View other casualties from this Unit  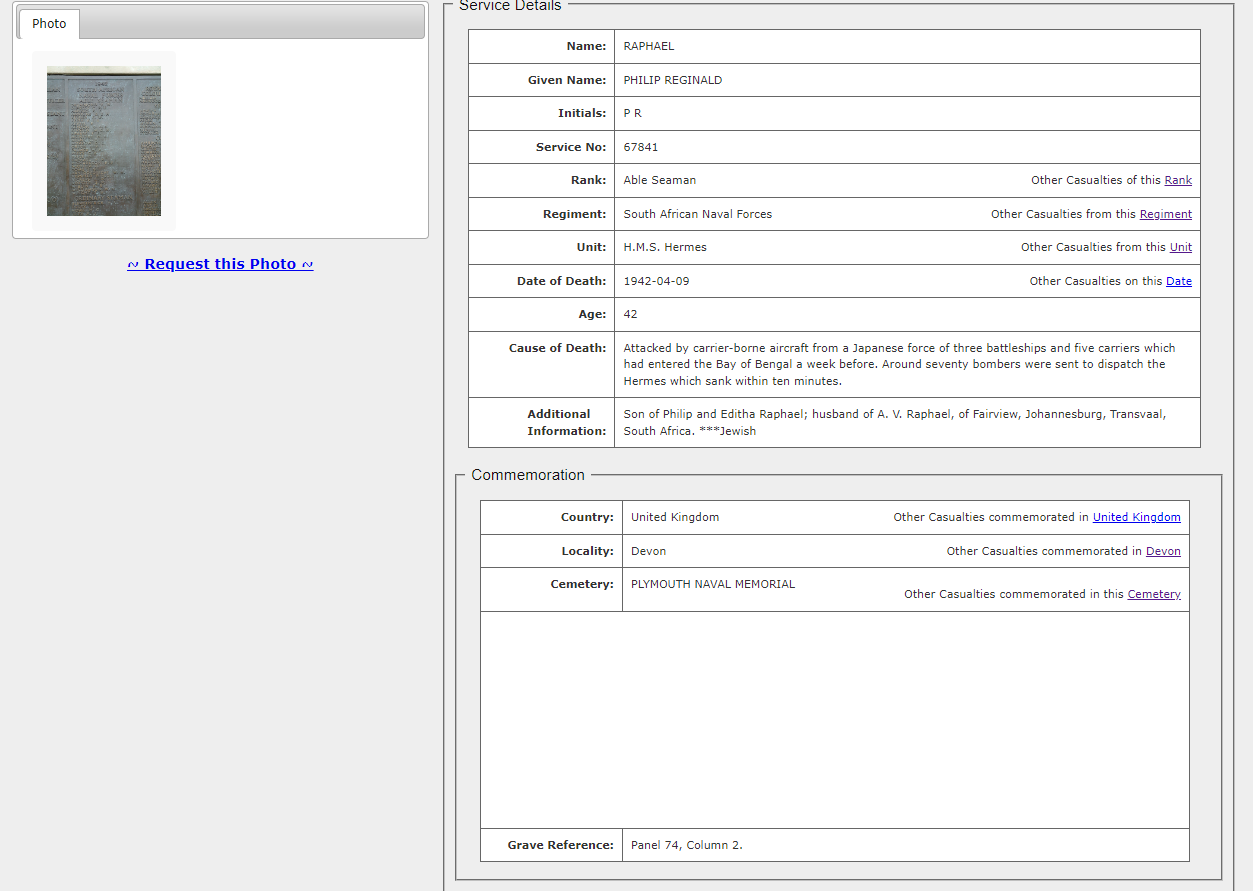click(1181, 247)
